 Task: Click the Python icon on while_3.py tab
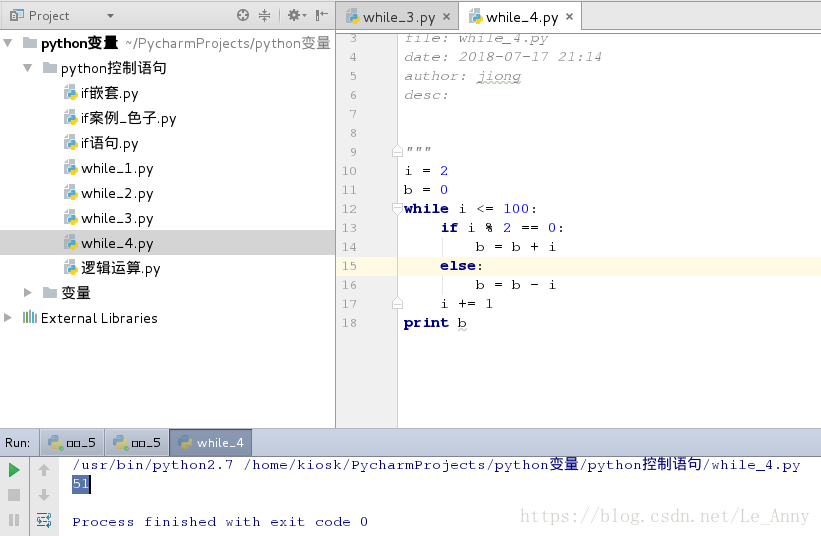[352, 17]
